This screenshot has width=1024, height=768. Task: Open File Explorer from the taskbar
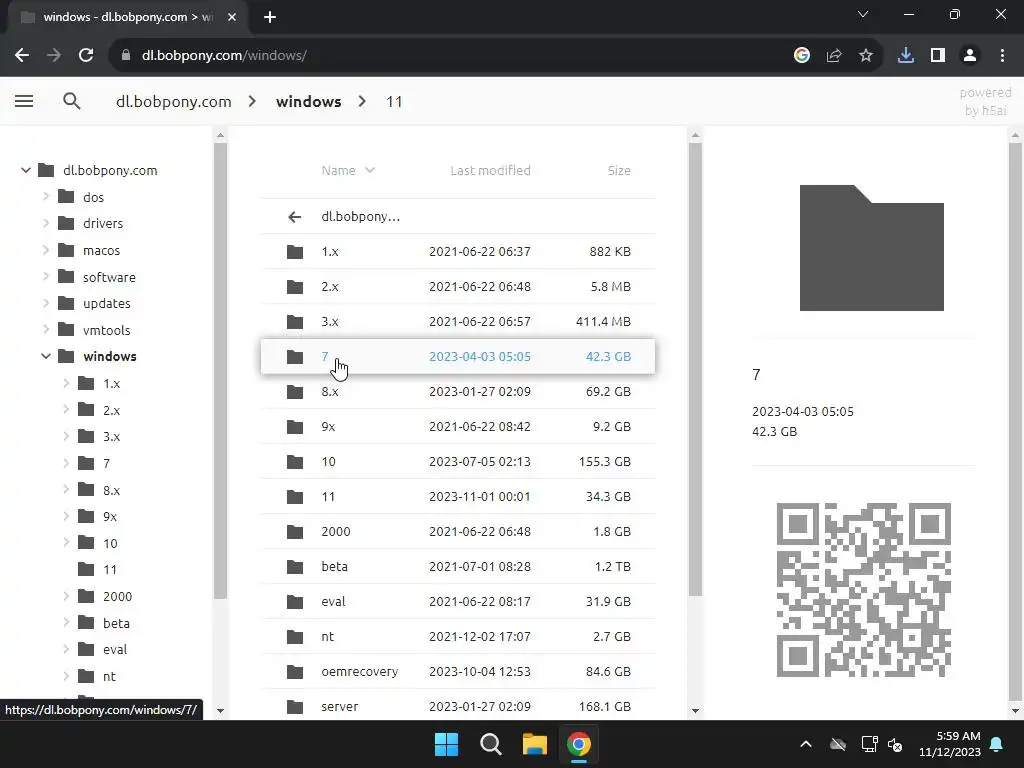coord(535,744)
